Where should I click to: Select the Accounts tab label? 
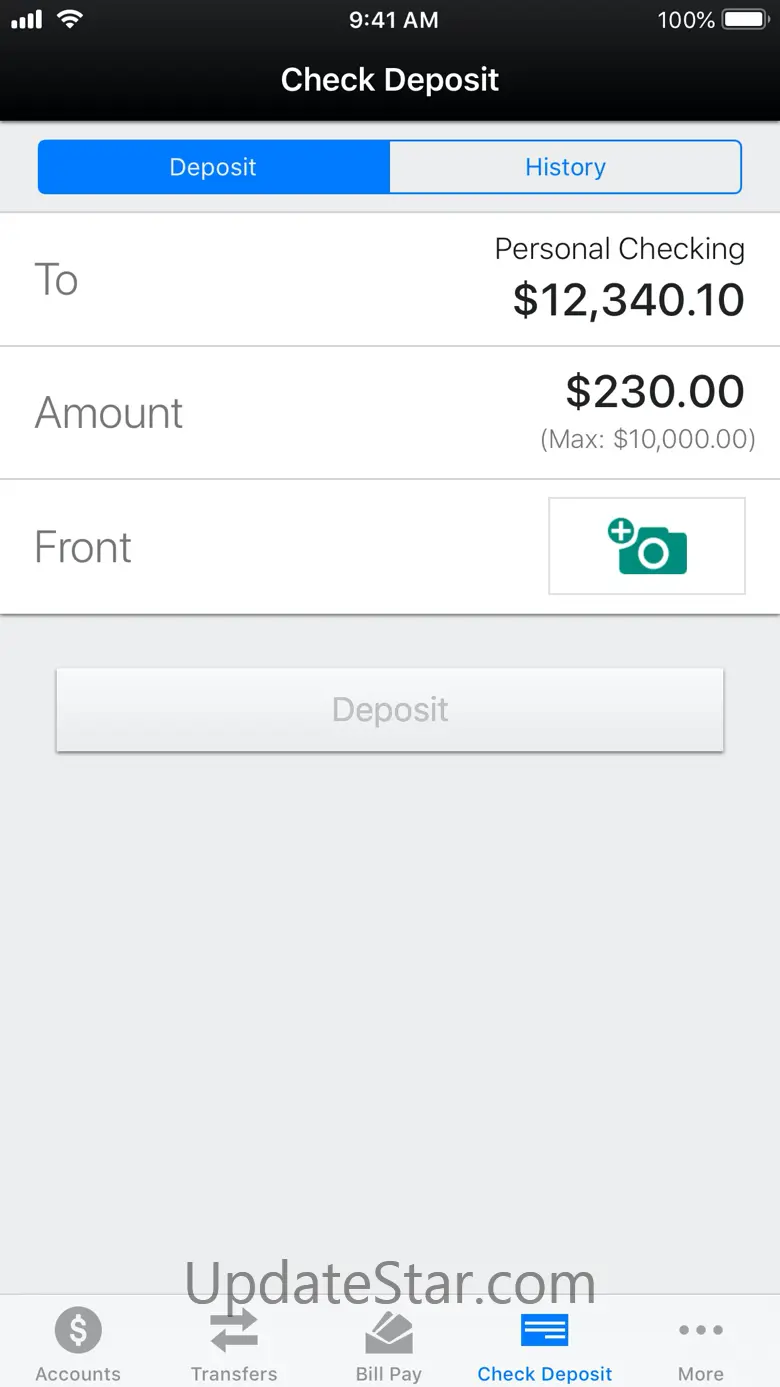coord(78,1374)
